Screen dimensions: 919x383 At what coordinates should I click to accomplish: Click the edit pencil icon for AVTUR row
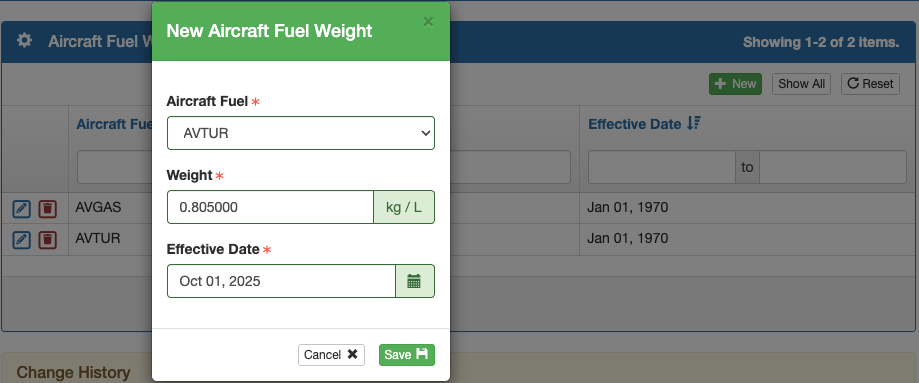click(x=21, y=239)
